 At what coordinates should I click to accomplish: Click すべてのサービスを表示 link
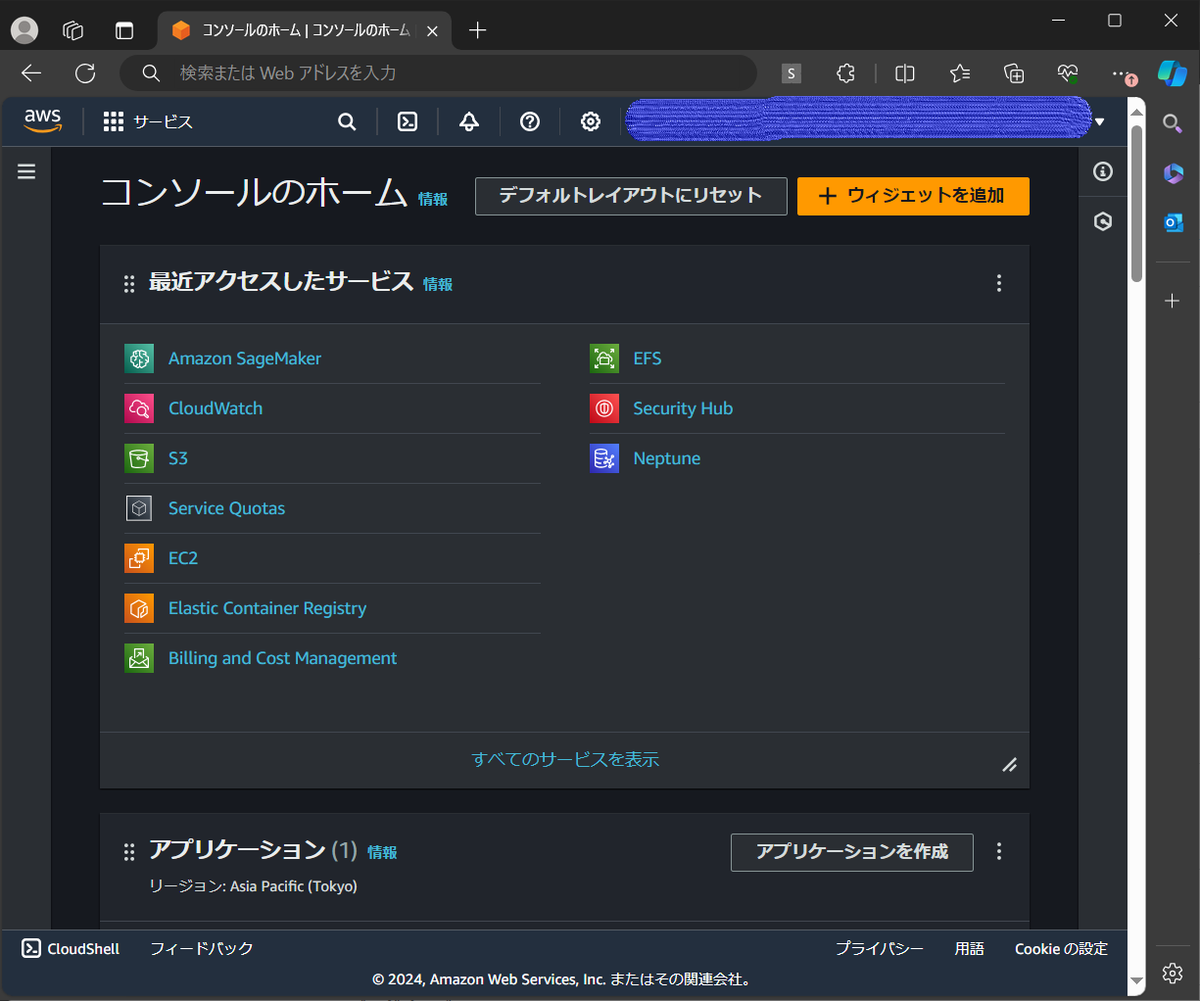click(565, 759)
